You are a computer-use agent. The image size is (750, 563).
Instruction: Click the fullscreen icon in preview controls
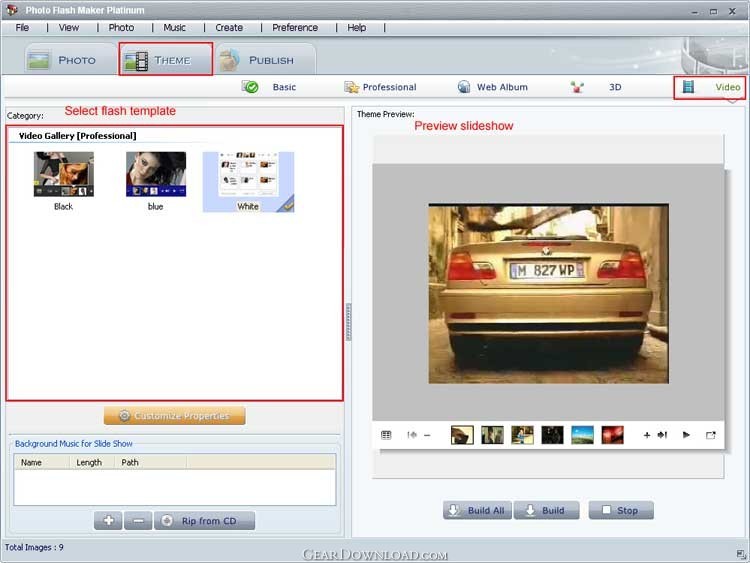point(711,435)
